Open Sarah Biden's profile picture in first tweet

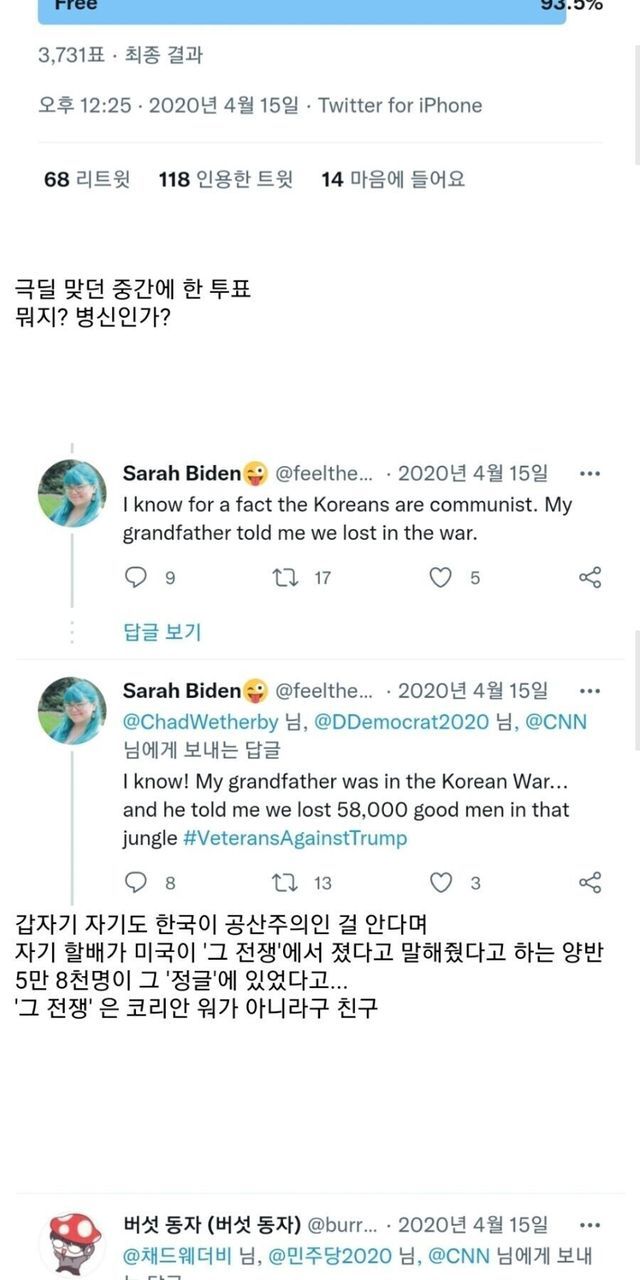(72, 494)
